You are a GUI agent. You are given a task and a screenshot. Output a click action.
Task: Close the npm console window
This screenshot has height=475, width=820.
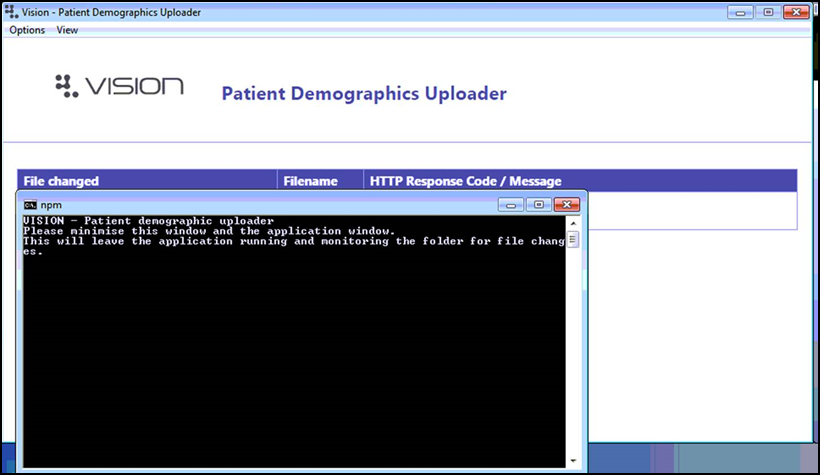(566, 204)
